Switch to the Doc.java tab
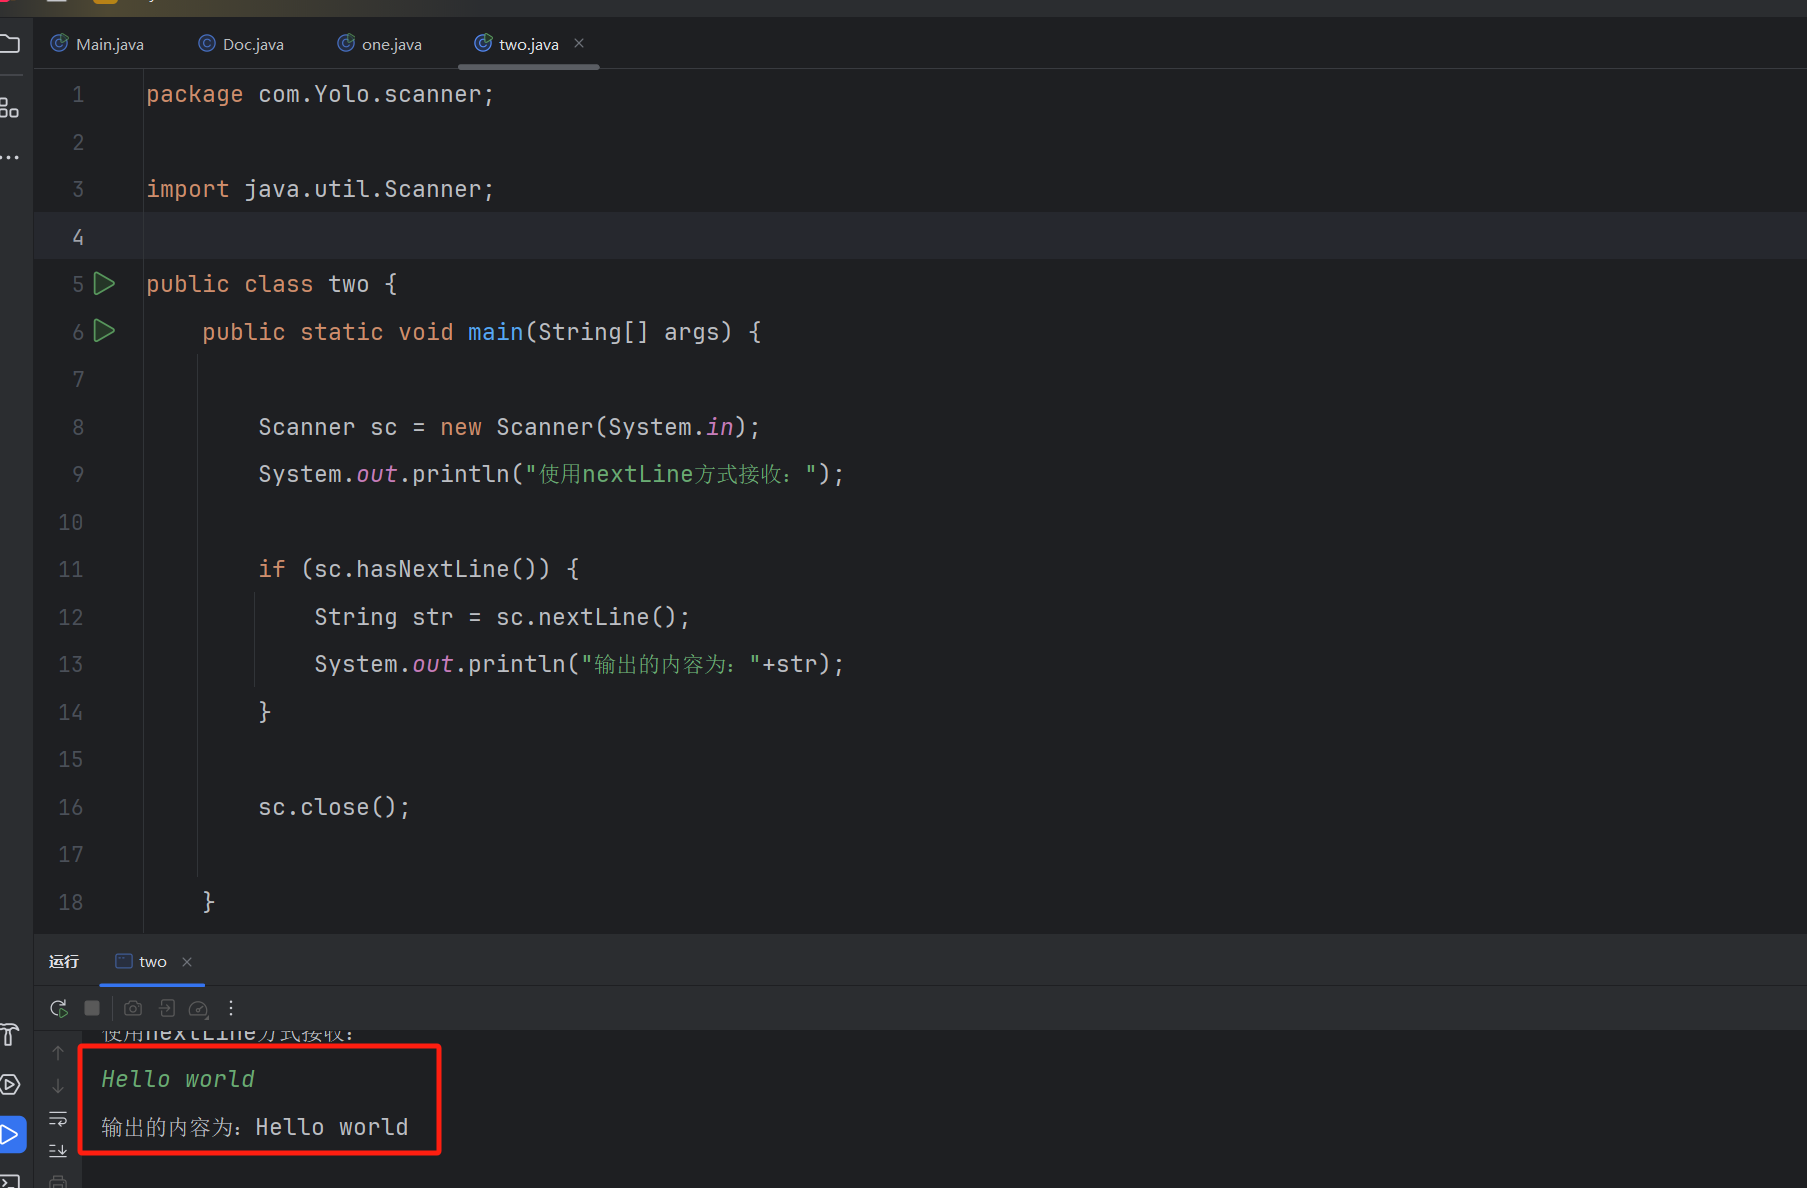1807x1188 pixels. [x=241, y=44]
